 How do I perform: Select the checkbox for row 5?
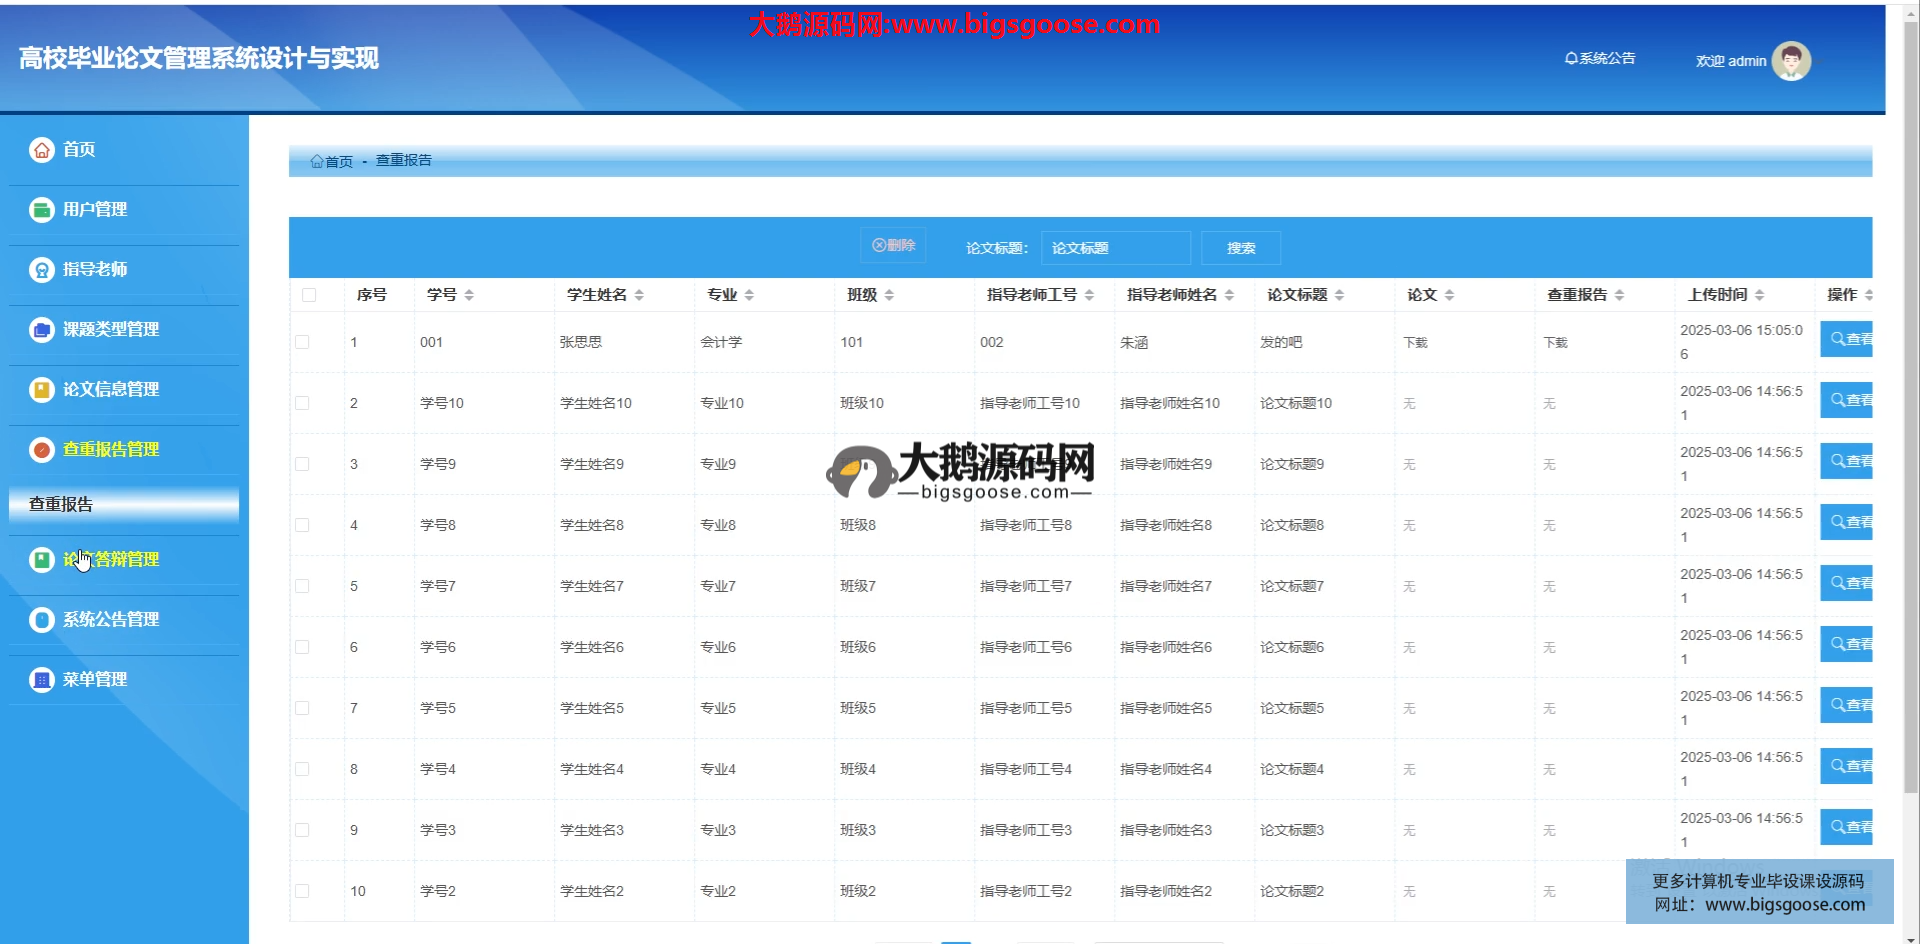click(302, 586)
